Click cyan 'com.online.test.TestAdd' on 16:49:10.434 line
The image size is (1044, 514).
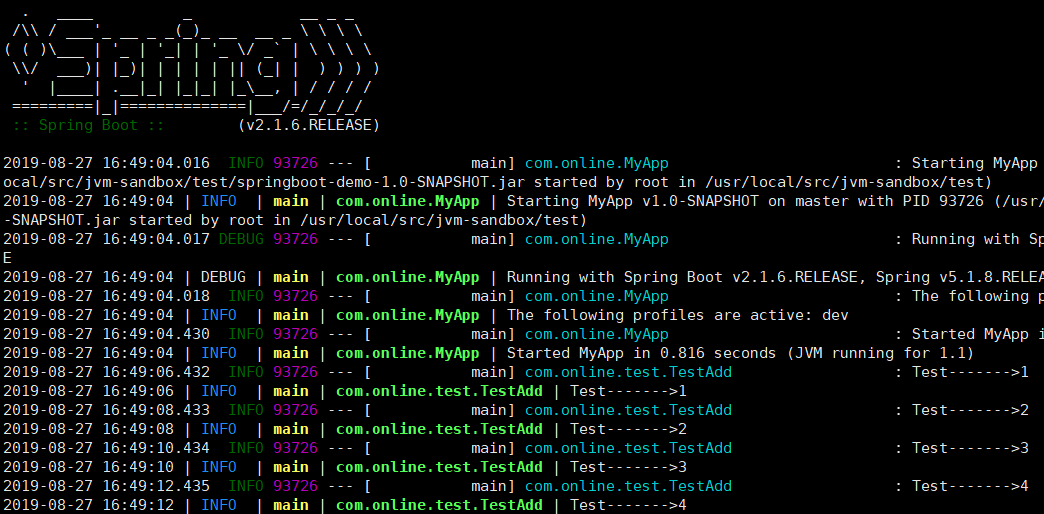point(628,447)
